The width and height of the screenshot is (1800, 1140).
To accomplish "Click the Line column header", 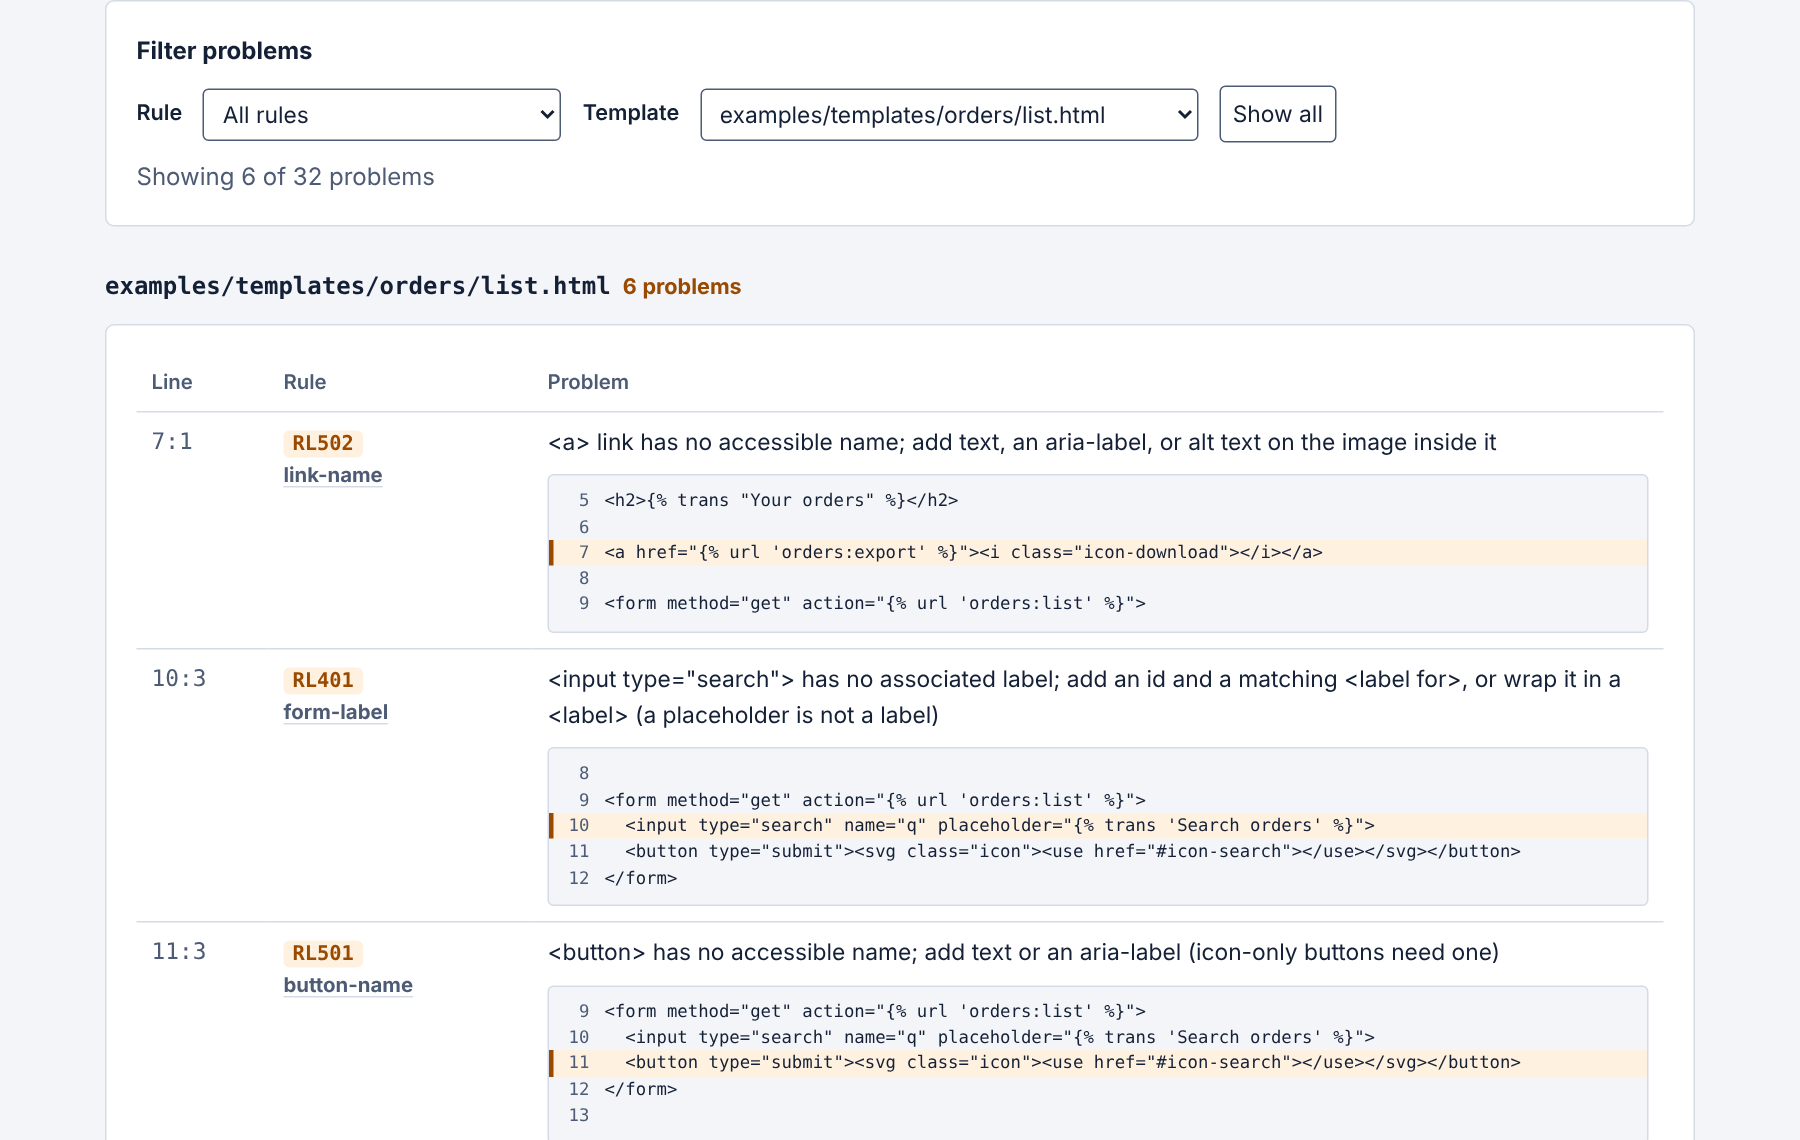I will [x=172, y=382].
